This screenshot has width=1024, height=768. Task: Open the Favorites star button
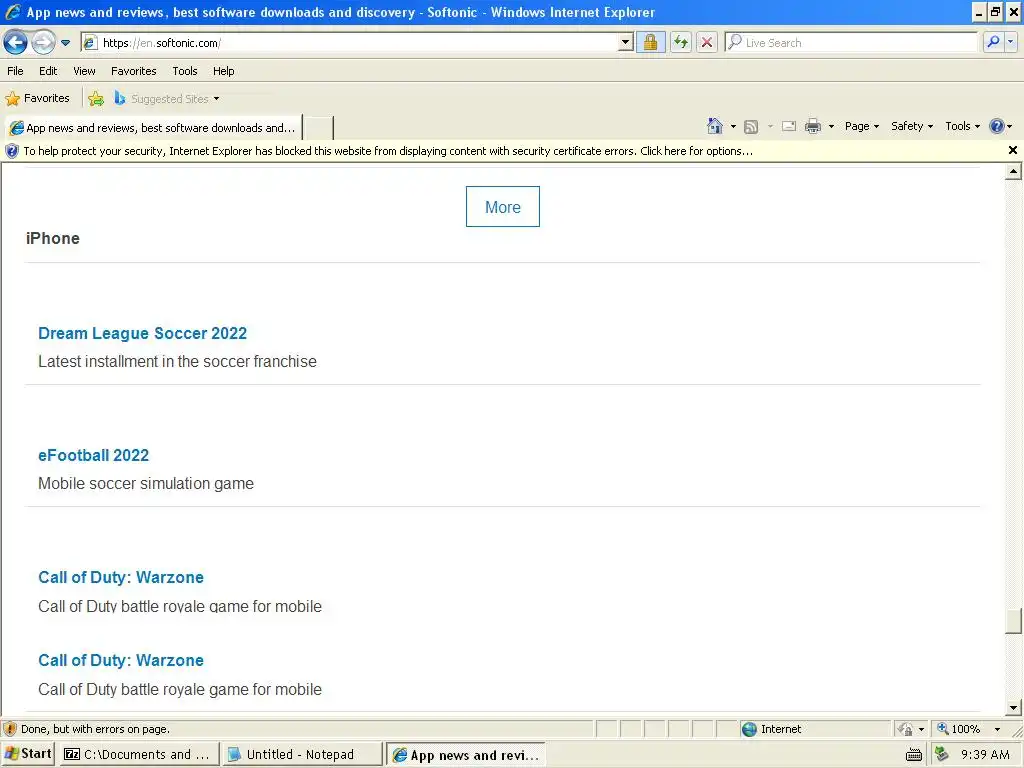coord(37,99)
